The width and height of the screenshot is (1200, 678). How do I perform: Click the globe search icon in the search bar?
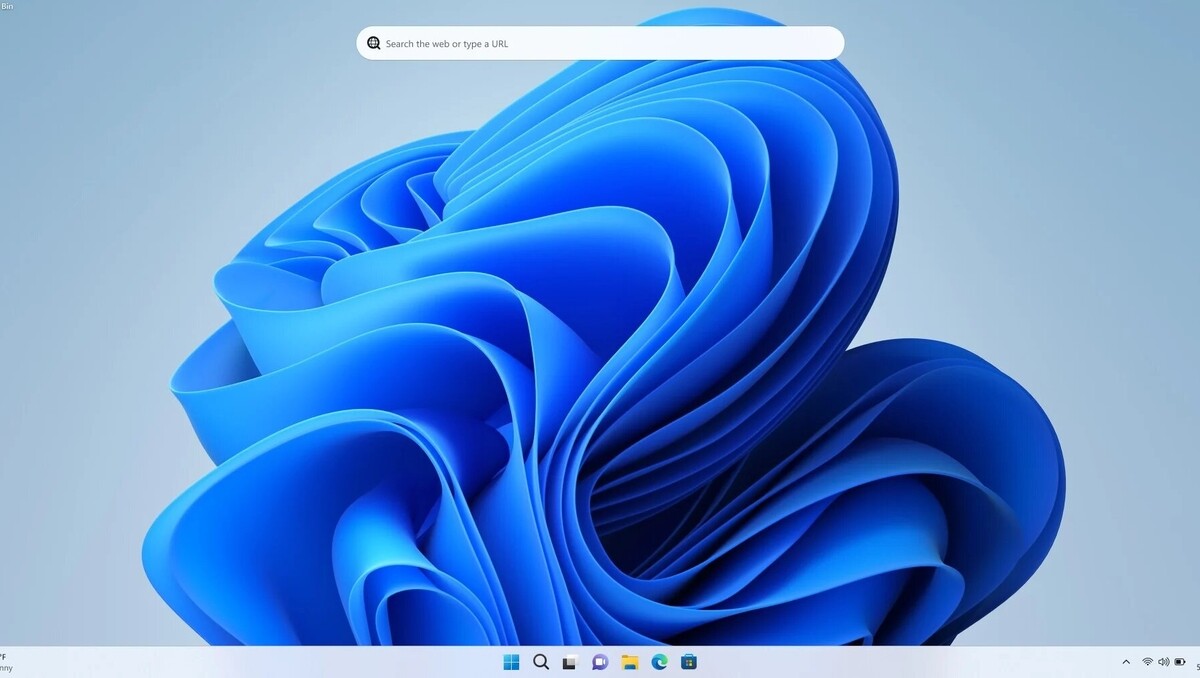point(374,43)
